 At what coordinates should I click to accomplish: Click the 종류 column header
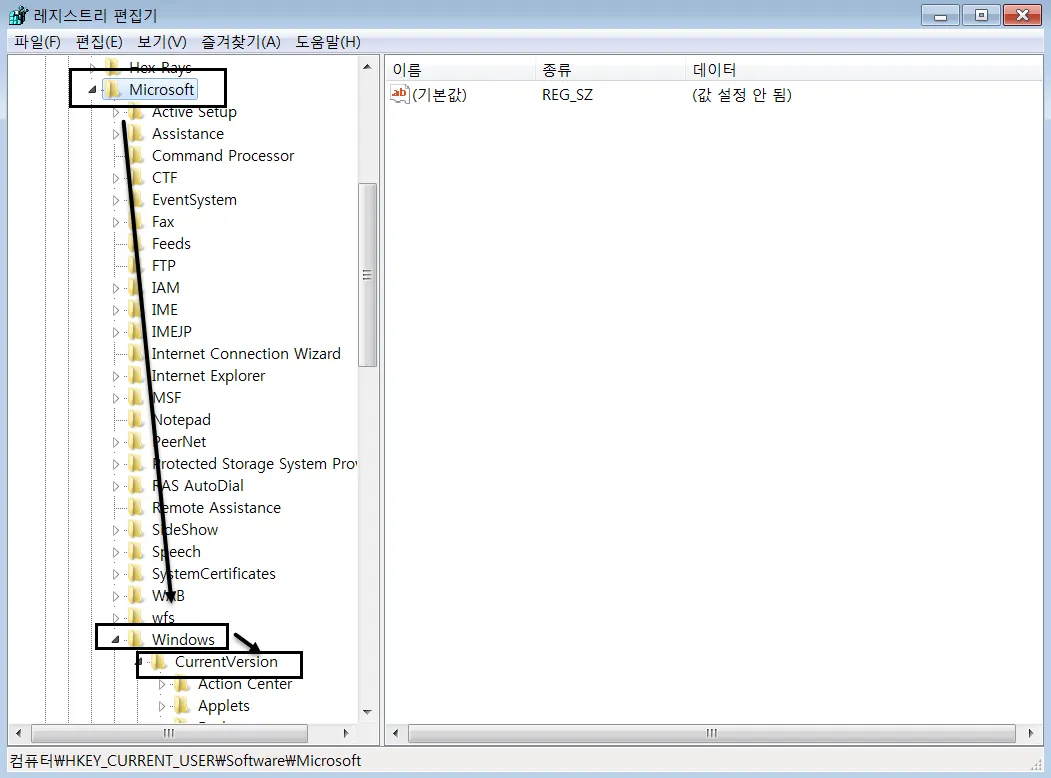[x=611, y=70]
